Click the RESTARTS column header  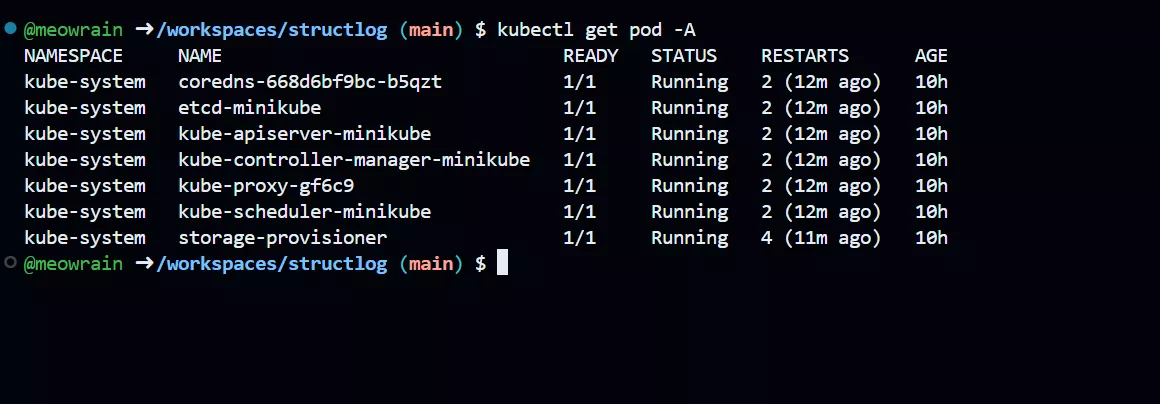click(804, 56)
